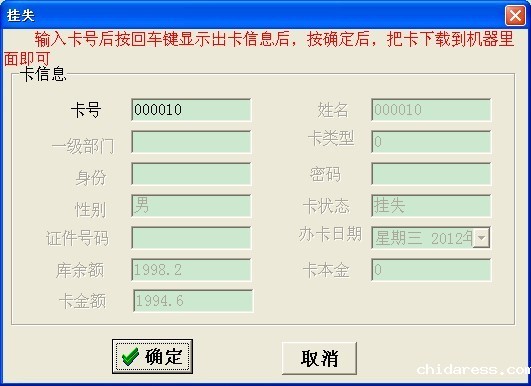Select the 一级部门 field
Image resolution: width=531 pixels, height=386 pixels.
click(x=191, y=142)
